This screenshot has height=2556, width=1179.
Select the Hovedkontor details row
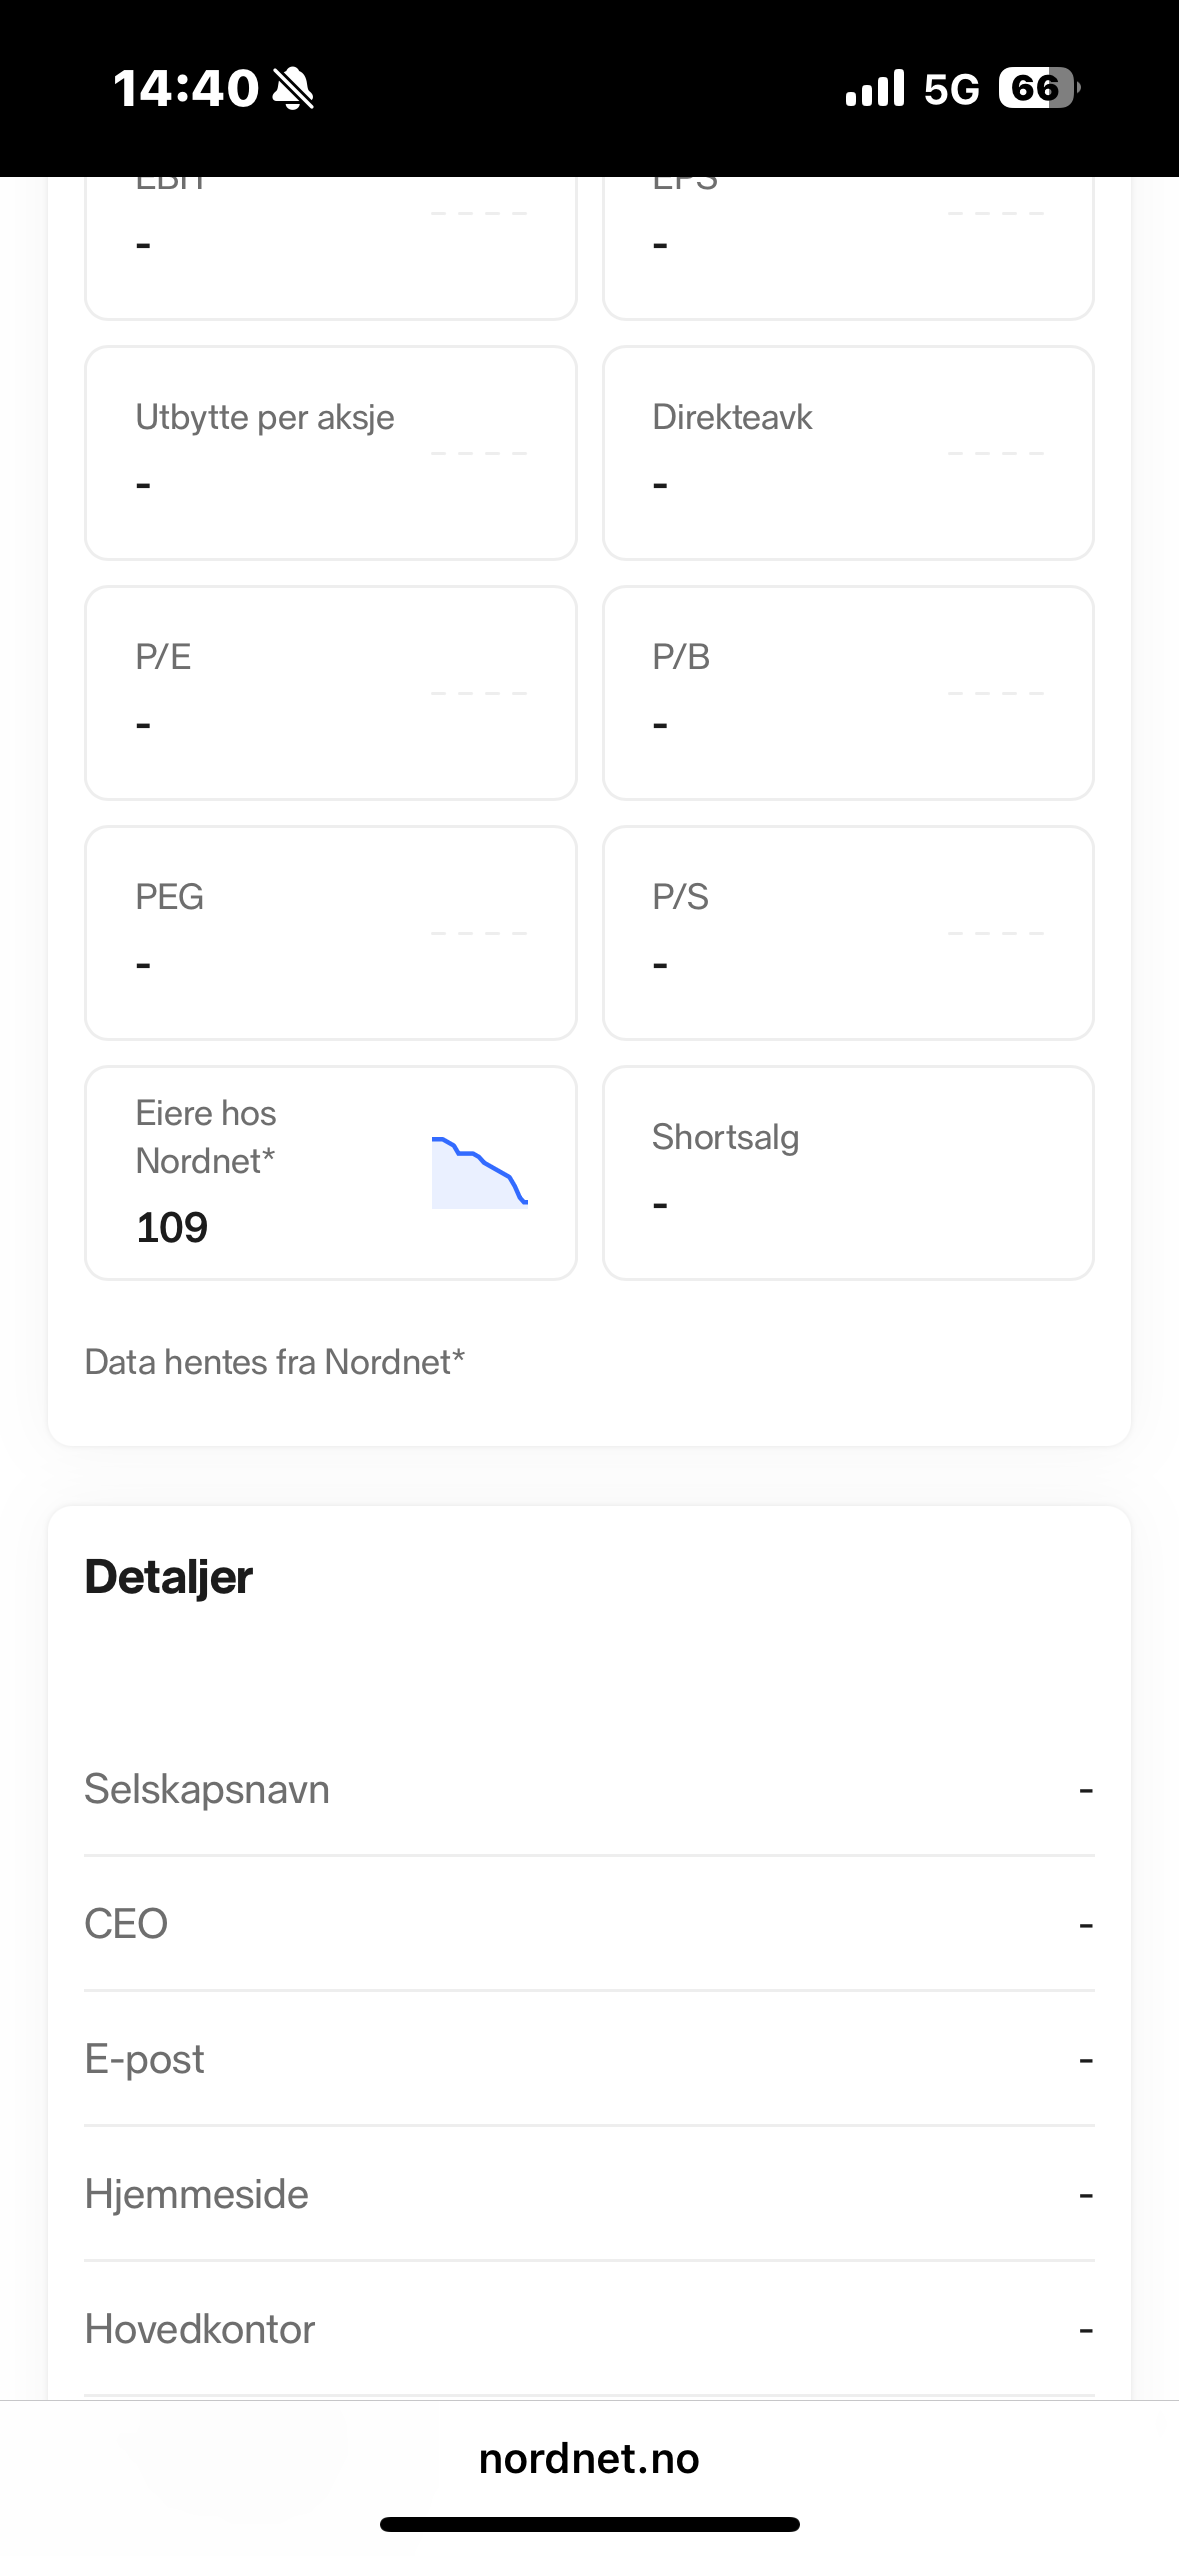[589, 2329]
